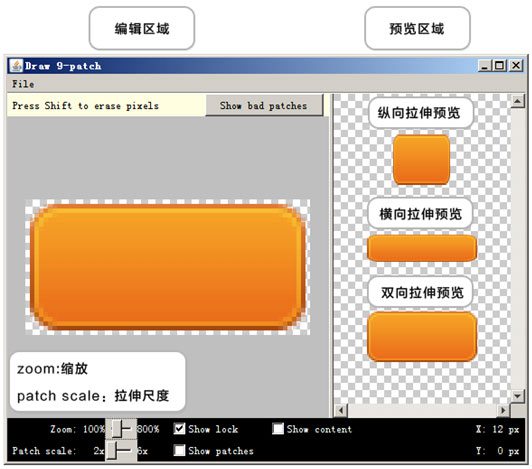Image resolution: width=532 pixels, height=469 pixels.
Task: Click the 'Zoom:' label
Action: (x=63, y=429)
